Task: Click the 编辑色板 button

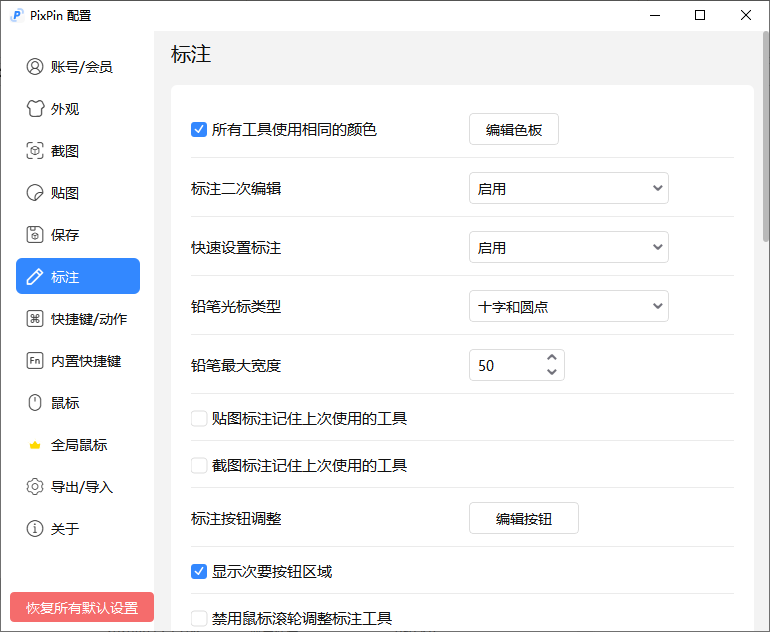Action: [x=514, y=129]
